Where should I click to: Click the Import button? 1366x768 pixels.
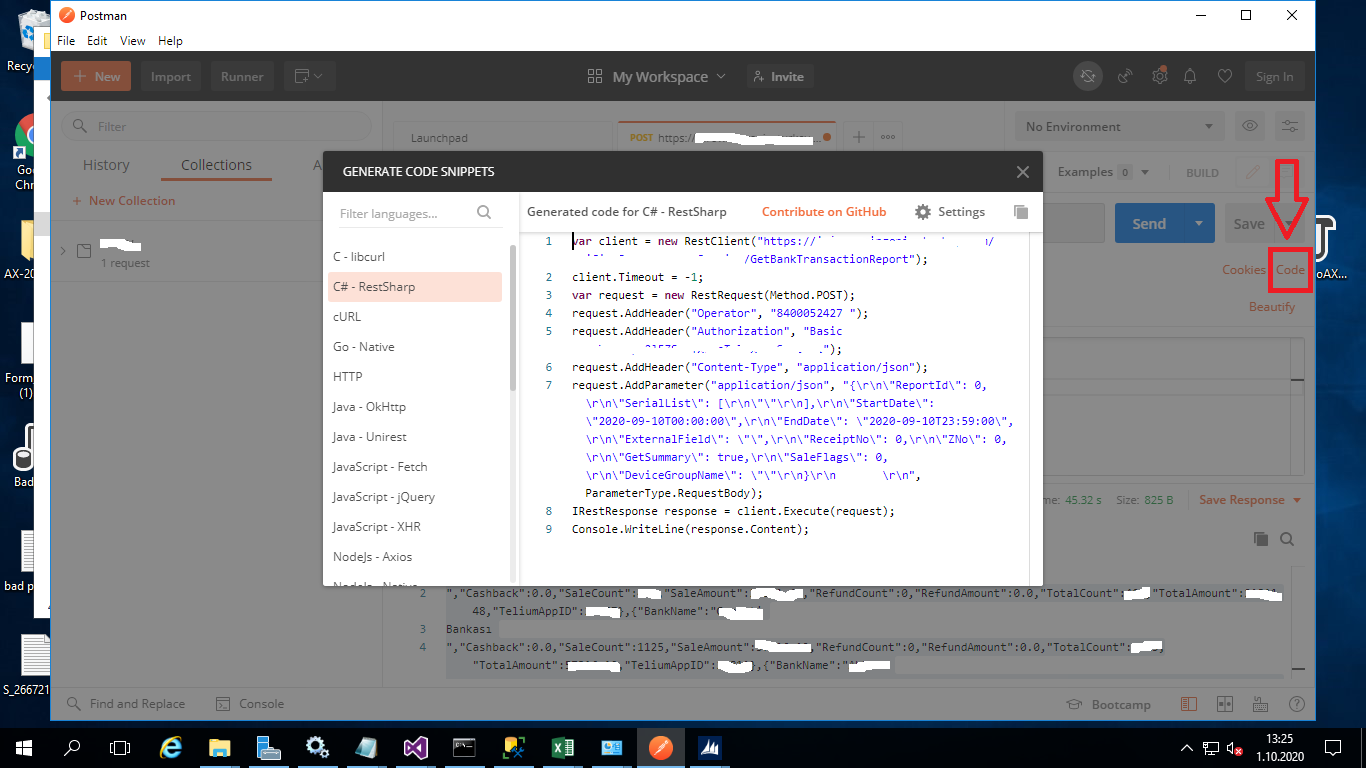(171, 76)
